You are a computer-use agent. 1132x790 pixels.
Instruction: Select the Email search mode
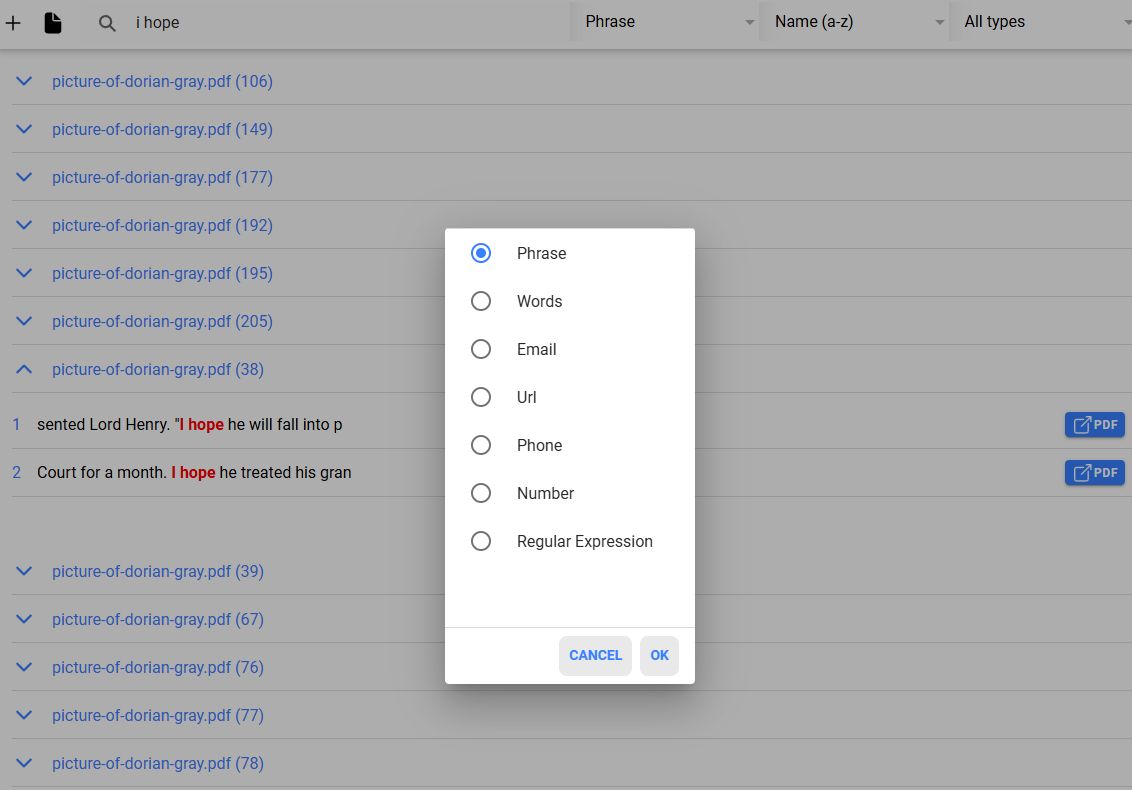(x=481, y=349)
